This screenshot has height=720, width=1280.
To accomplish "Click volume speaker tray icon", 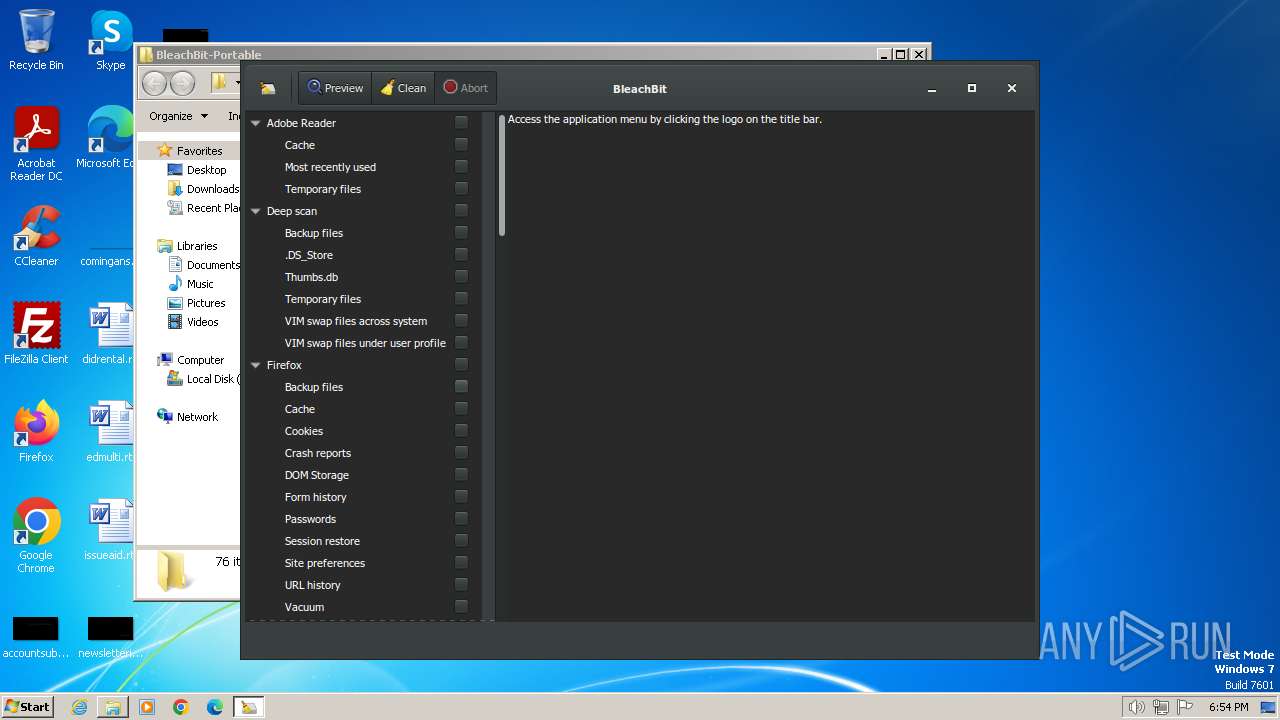I will [x=1136, y=707].
